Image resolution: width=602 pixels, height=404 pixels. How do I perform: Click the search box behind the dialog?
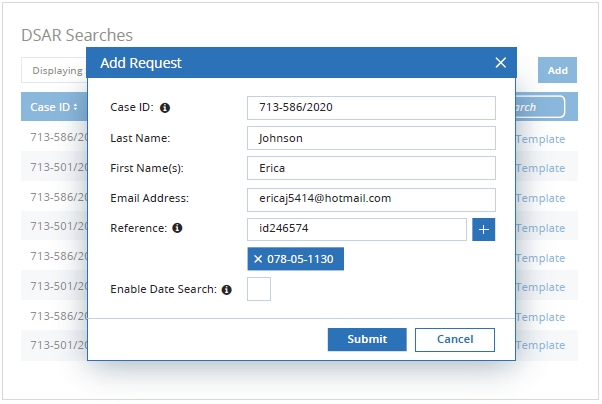pyautogui.click(x=541, y=107)
